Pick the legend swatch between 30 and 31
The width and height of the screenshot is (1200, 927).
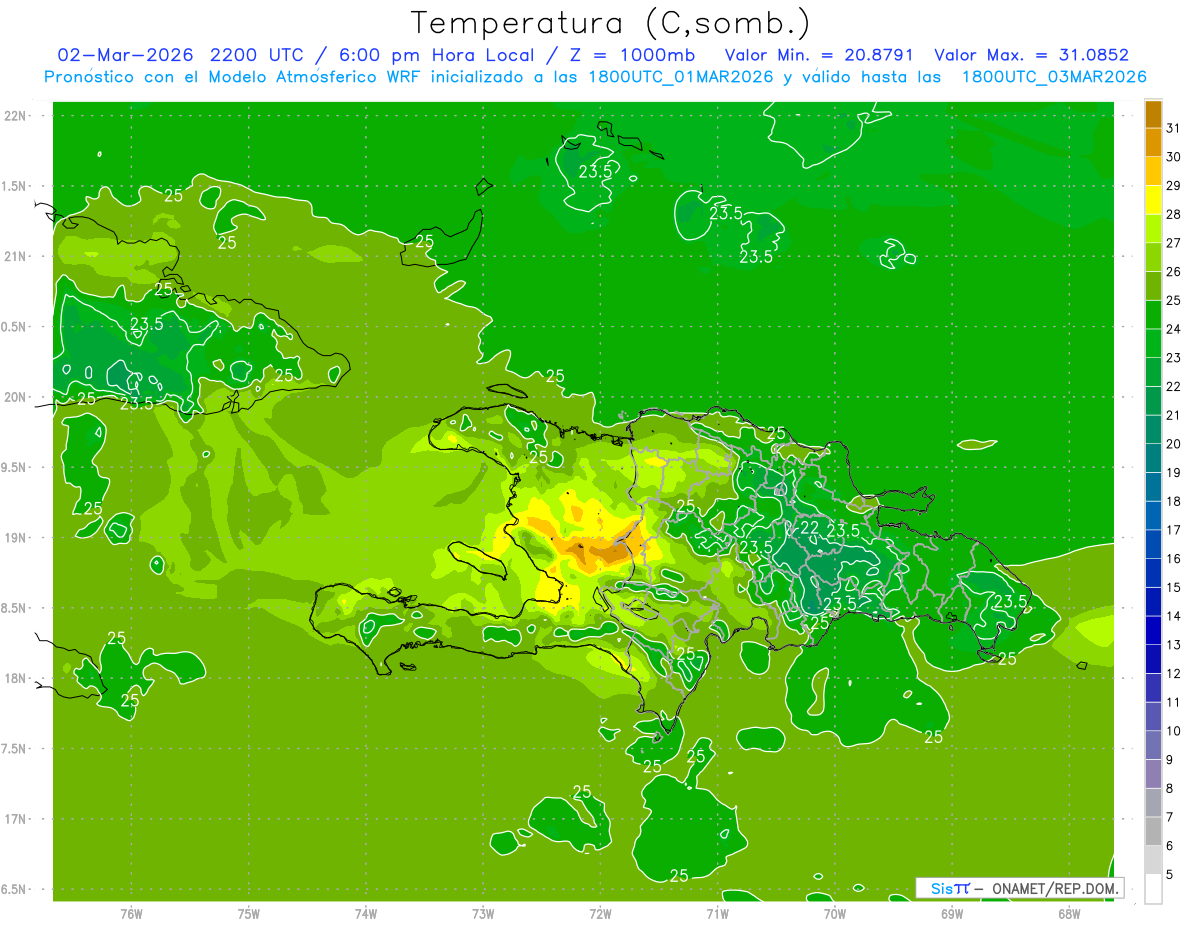pyautogui.click(x=1153, y=143)
